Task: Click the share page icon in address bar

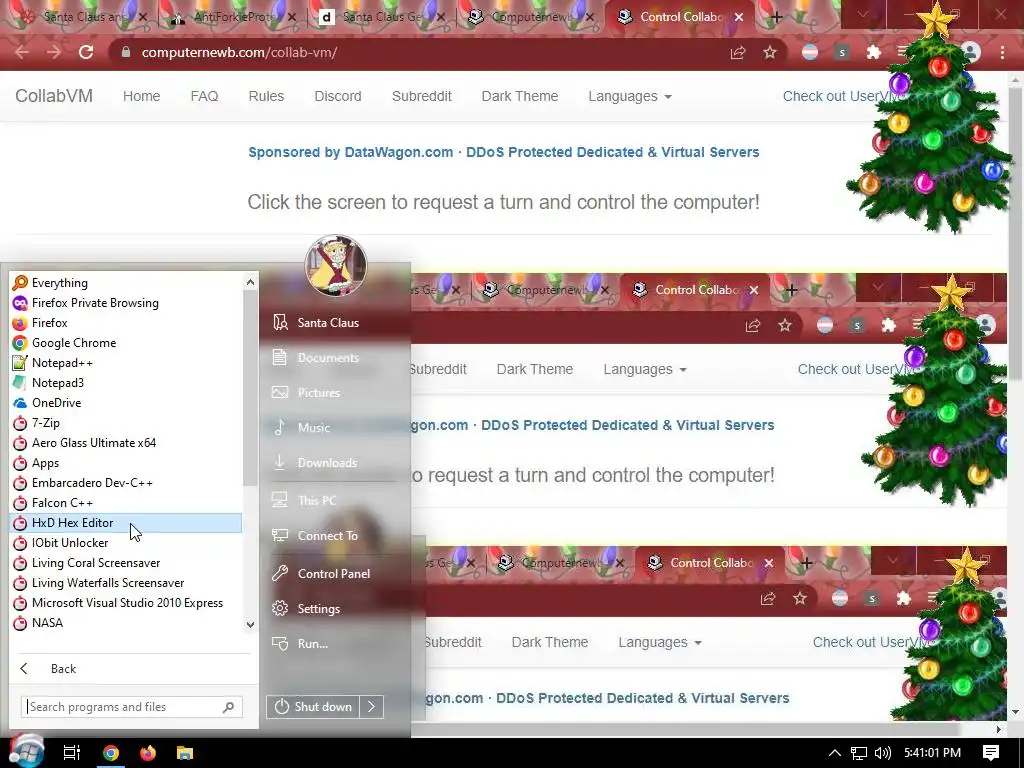Action: [738, 52]
